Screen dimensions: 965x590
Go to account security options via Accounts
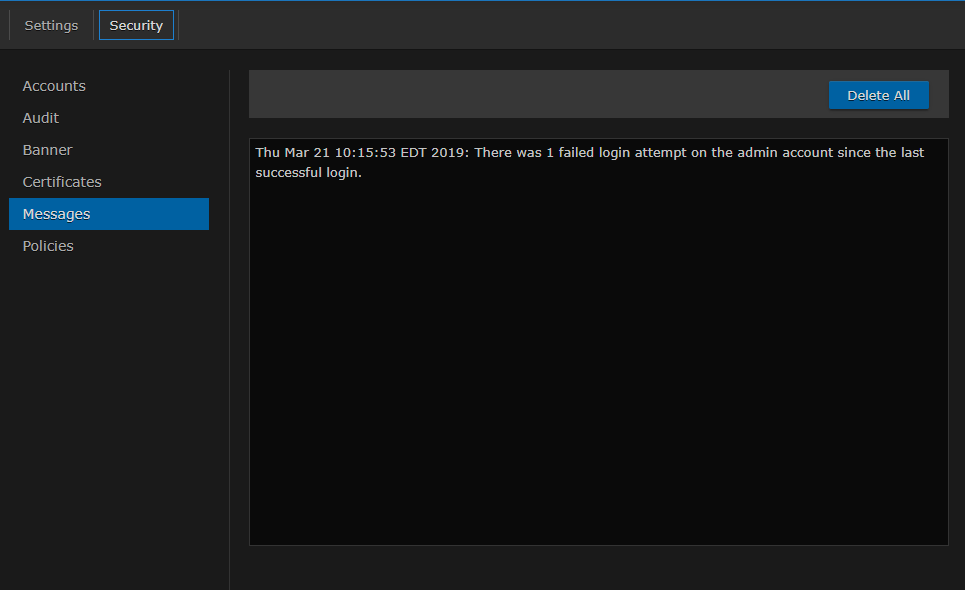click(54, 86)
